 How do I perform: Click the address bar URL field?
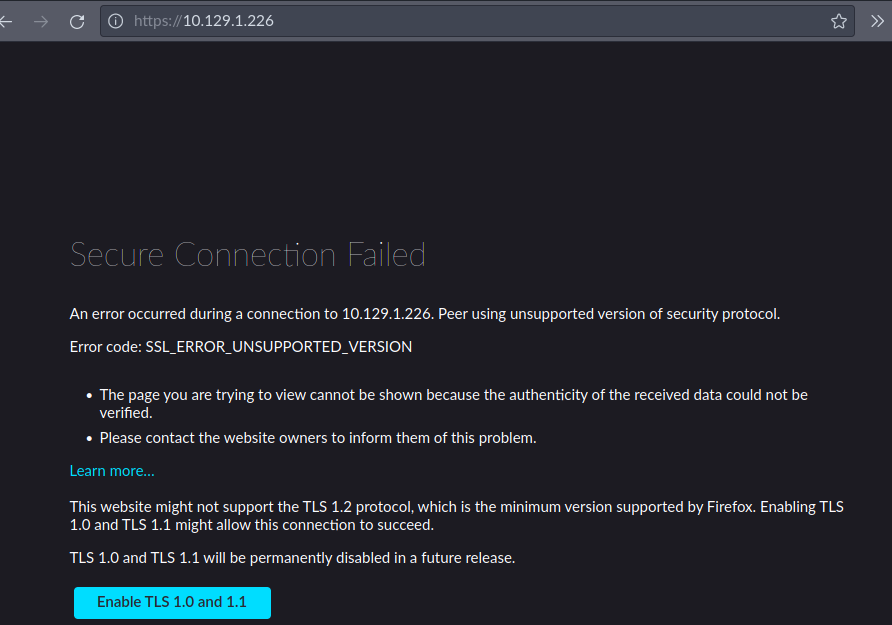477,21
